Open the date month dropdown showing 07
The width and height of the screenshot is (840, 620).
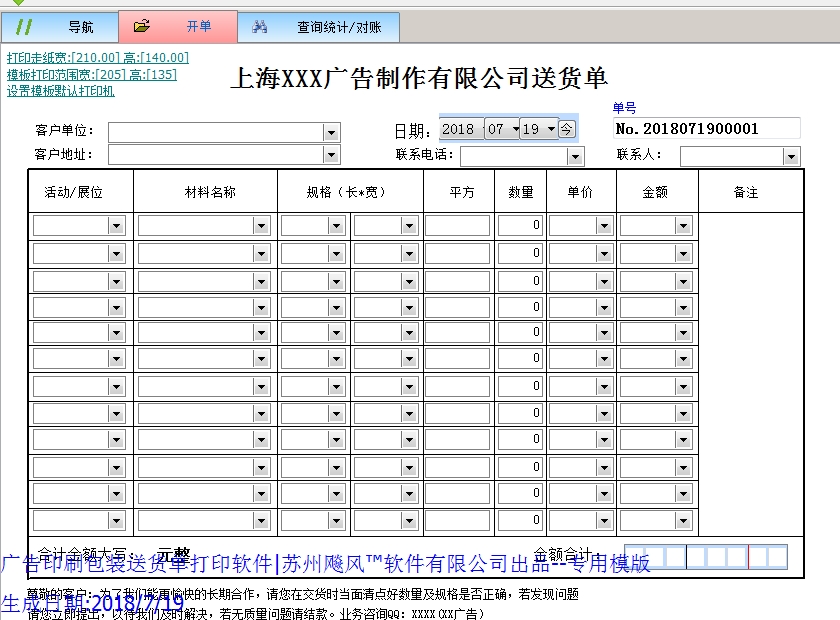click(x=515, y=129)
